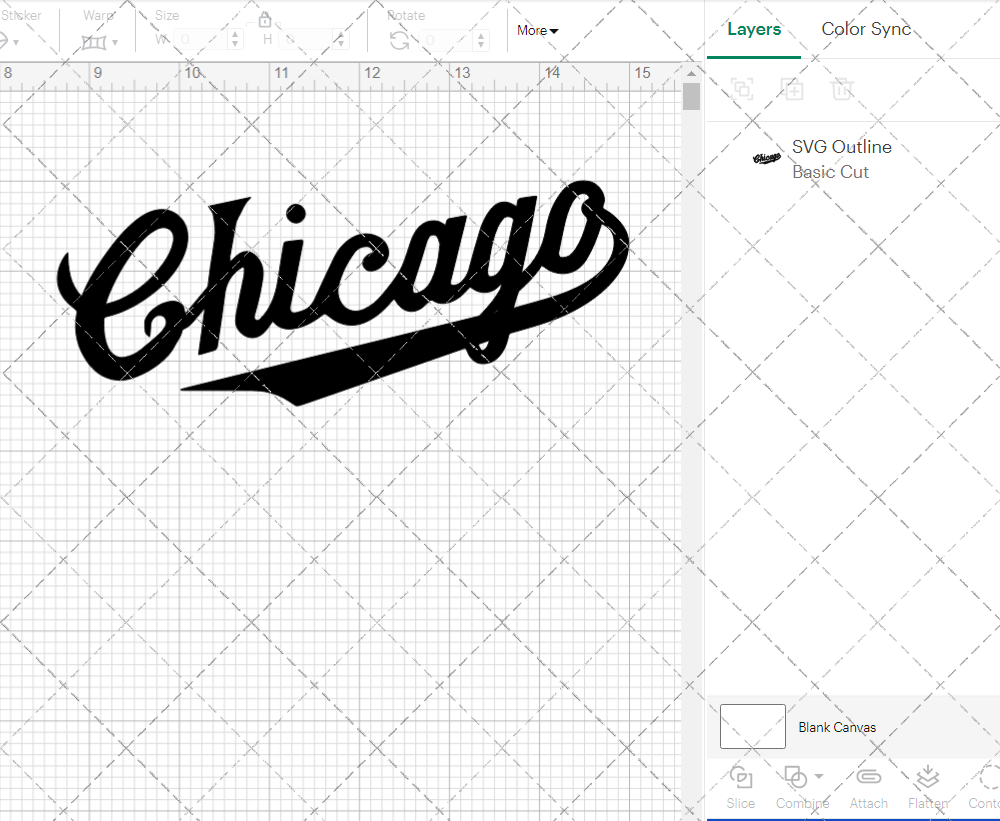
Task: Click the Delete trash icon
Action: (842, 89)
